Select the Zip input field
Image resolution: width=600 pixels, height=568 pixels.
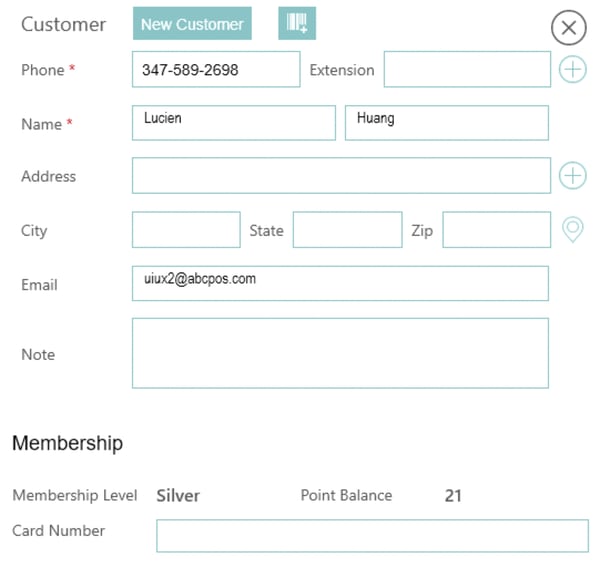(497, 230)
